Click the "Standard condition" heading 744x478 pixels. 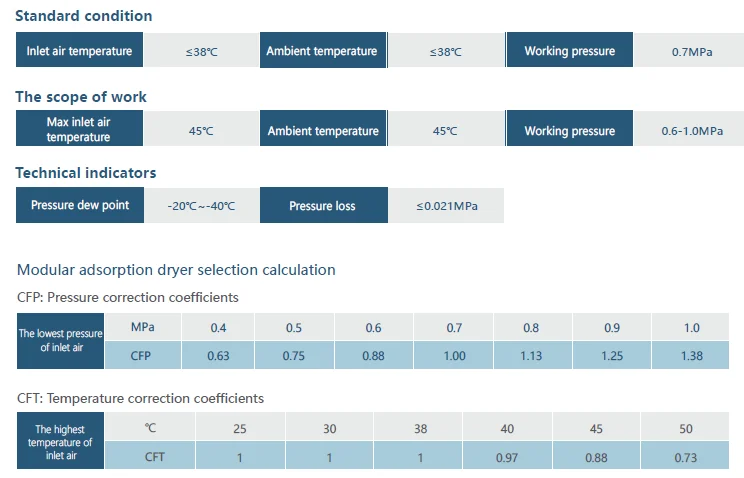tap(84, 16)
